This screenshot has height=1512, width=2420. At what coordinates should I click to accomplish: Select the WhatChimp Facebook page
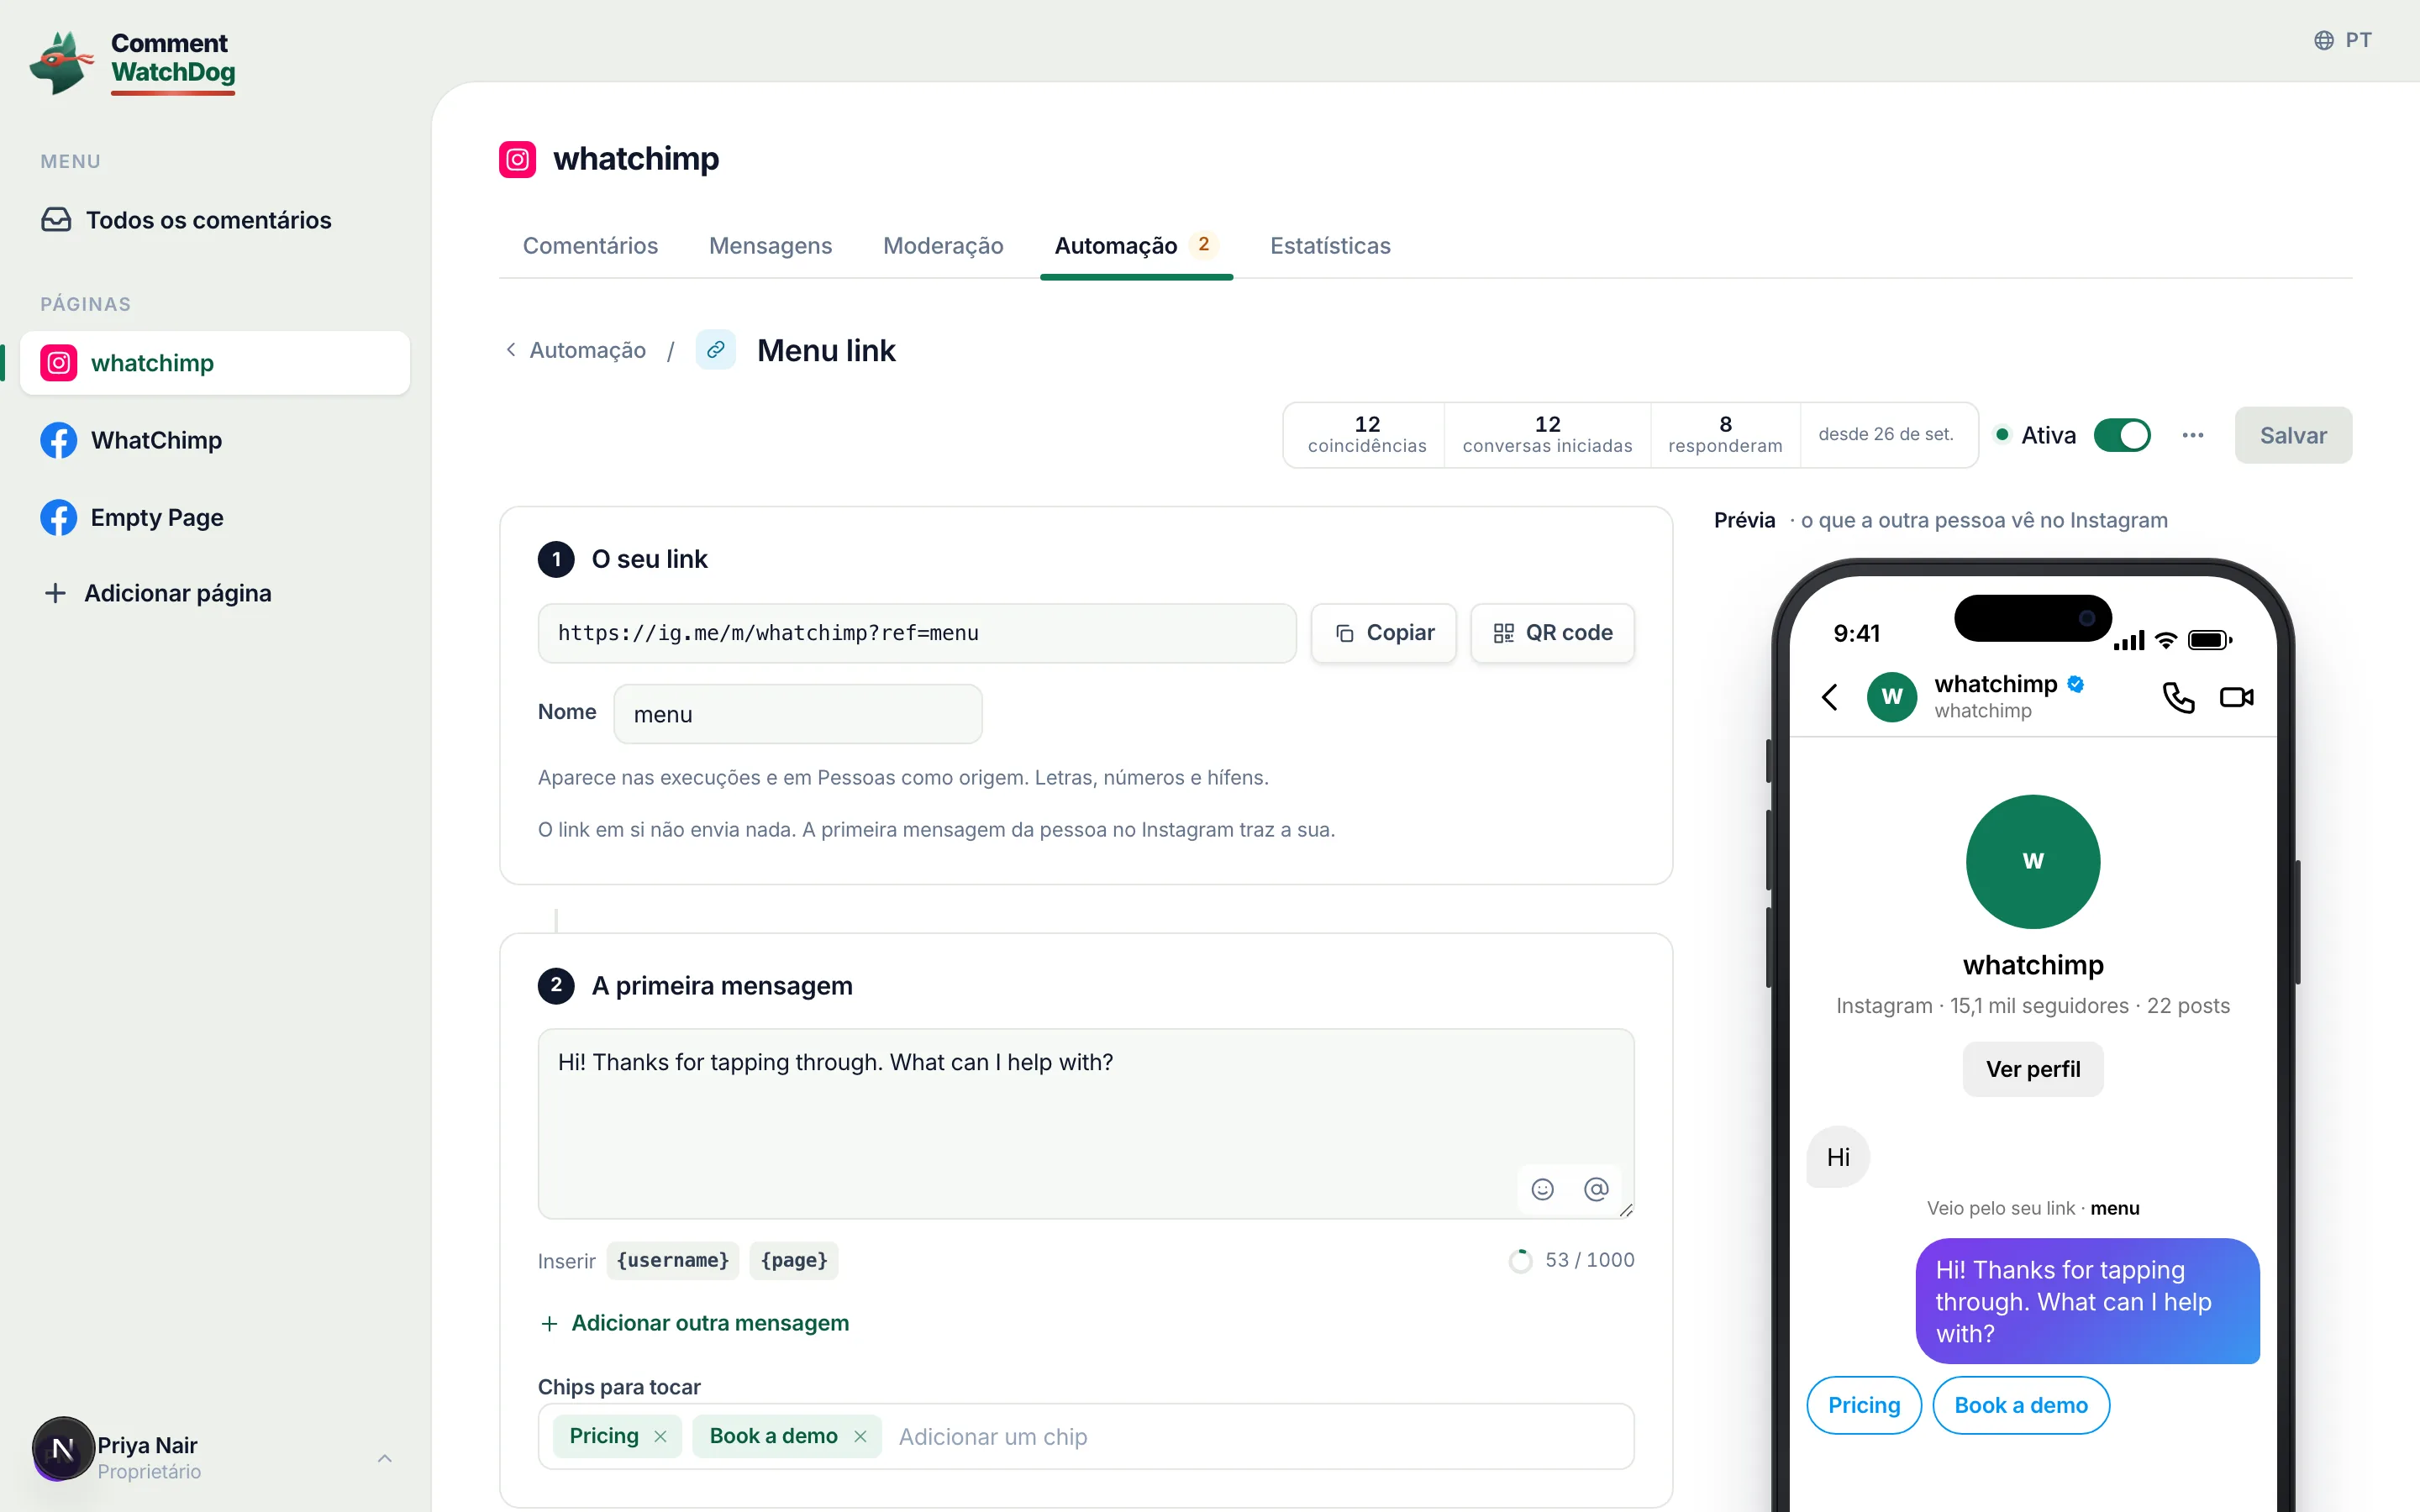[215, 440]
